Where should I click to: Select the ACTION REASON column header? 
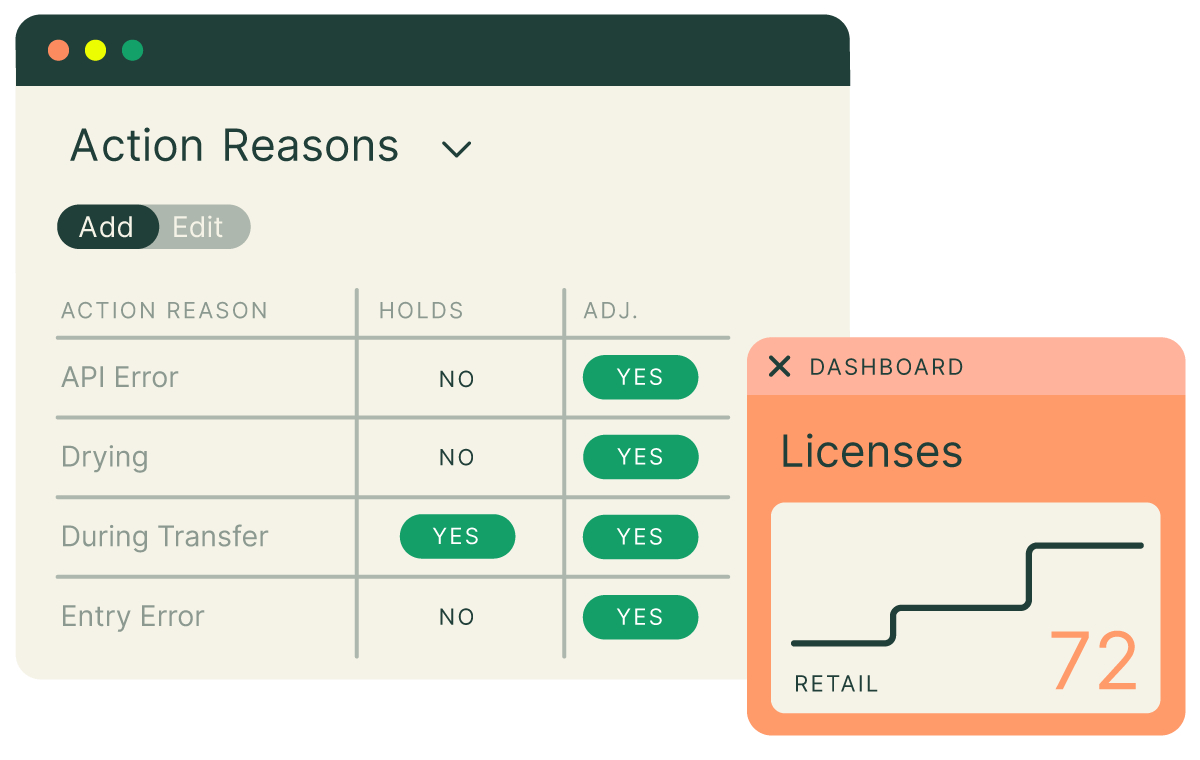point(164,310)
